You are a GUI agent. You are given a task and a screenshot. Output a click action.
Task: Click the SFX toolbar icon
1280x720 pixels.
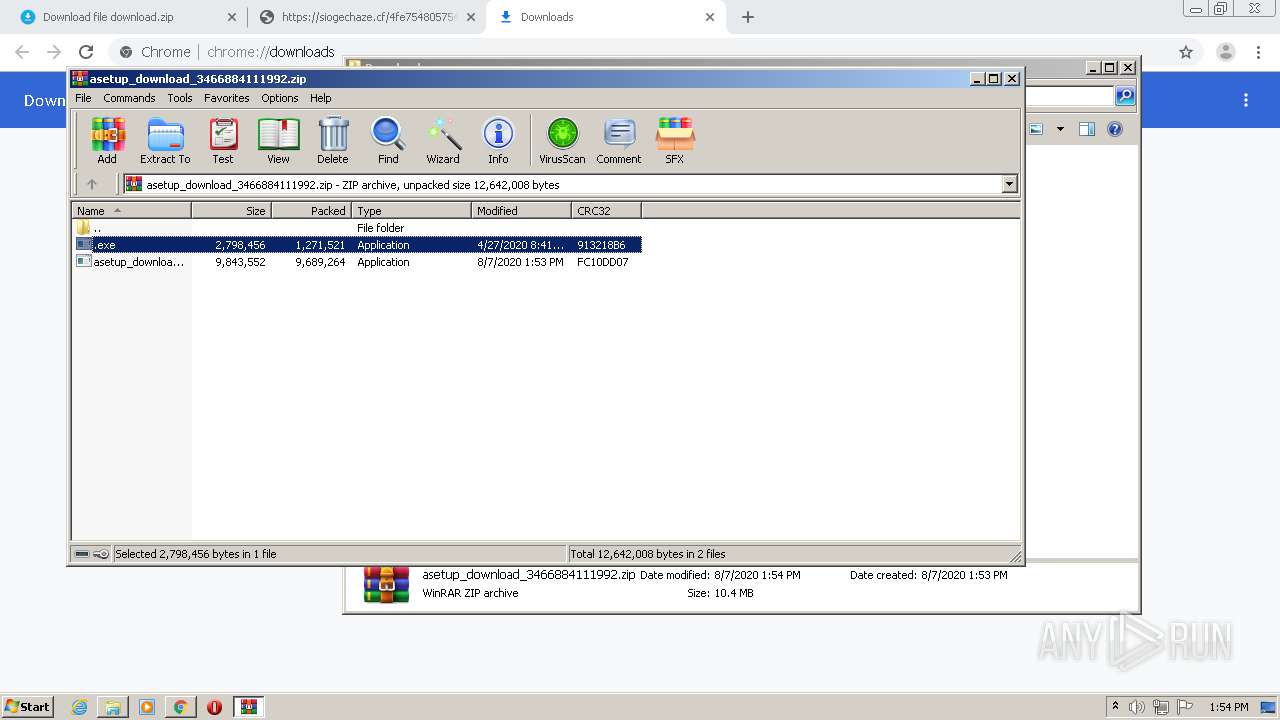pyautogui.click(x=675, y=141)
